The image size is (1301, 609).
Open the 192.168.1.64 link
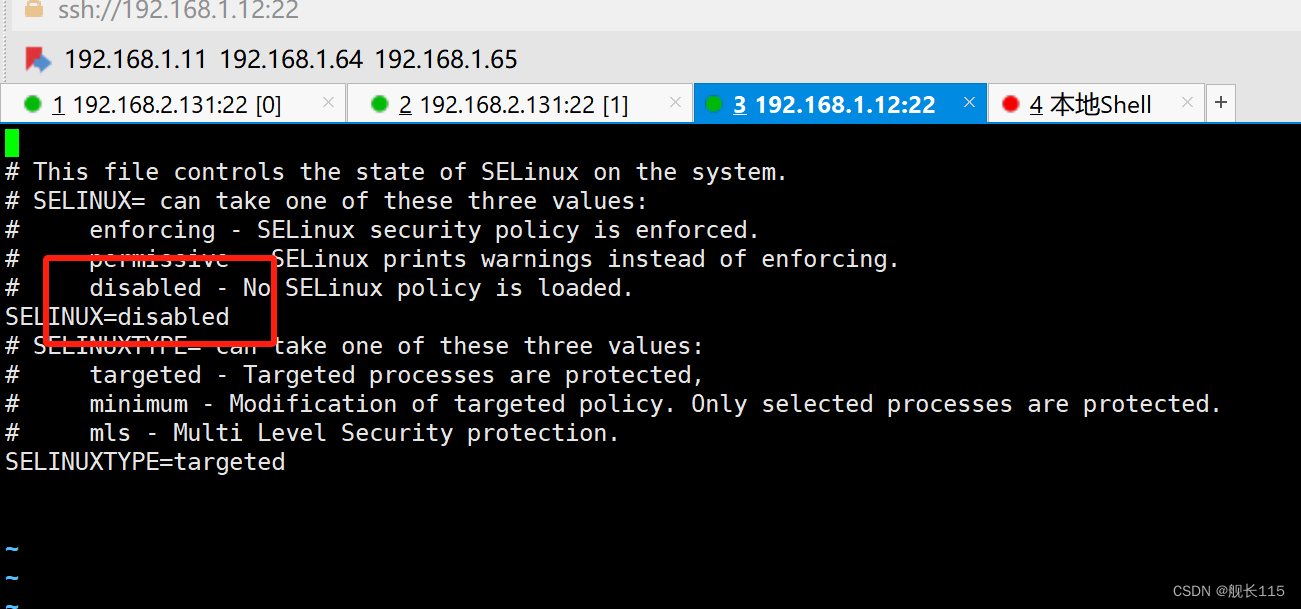[x=291, y=59]
